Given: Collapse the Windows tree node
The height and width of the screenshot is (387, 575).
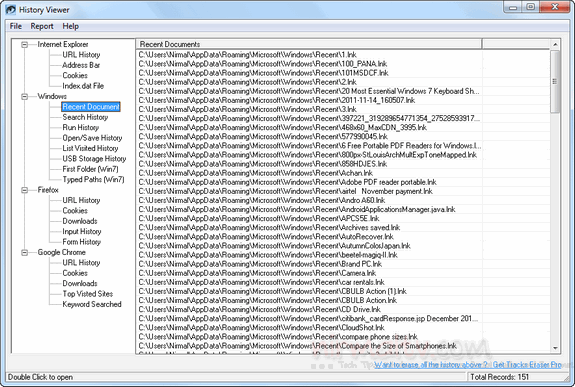Looking at the screenshot, I should click(x=25, y=96).
